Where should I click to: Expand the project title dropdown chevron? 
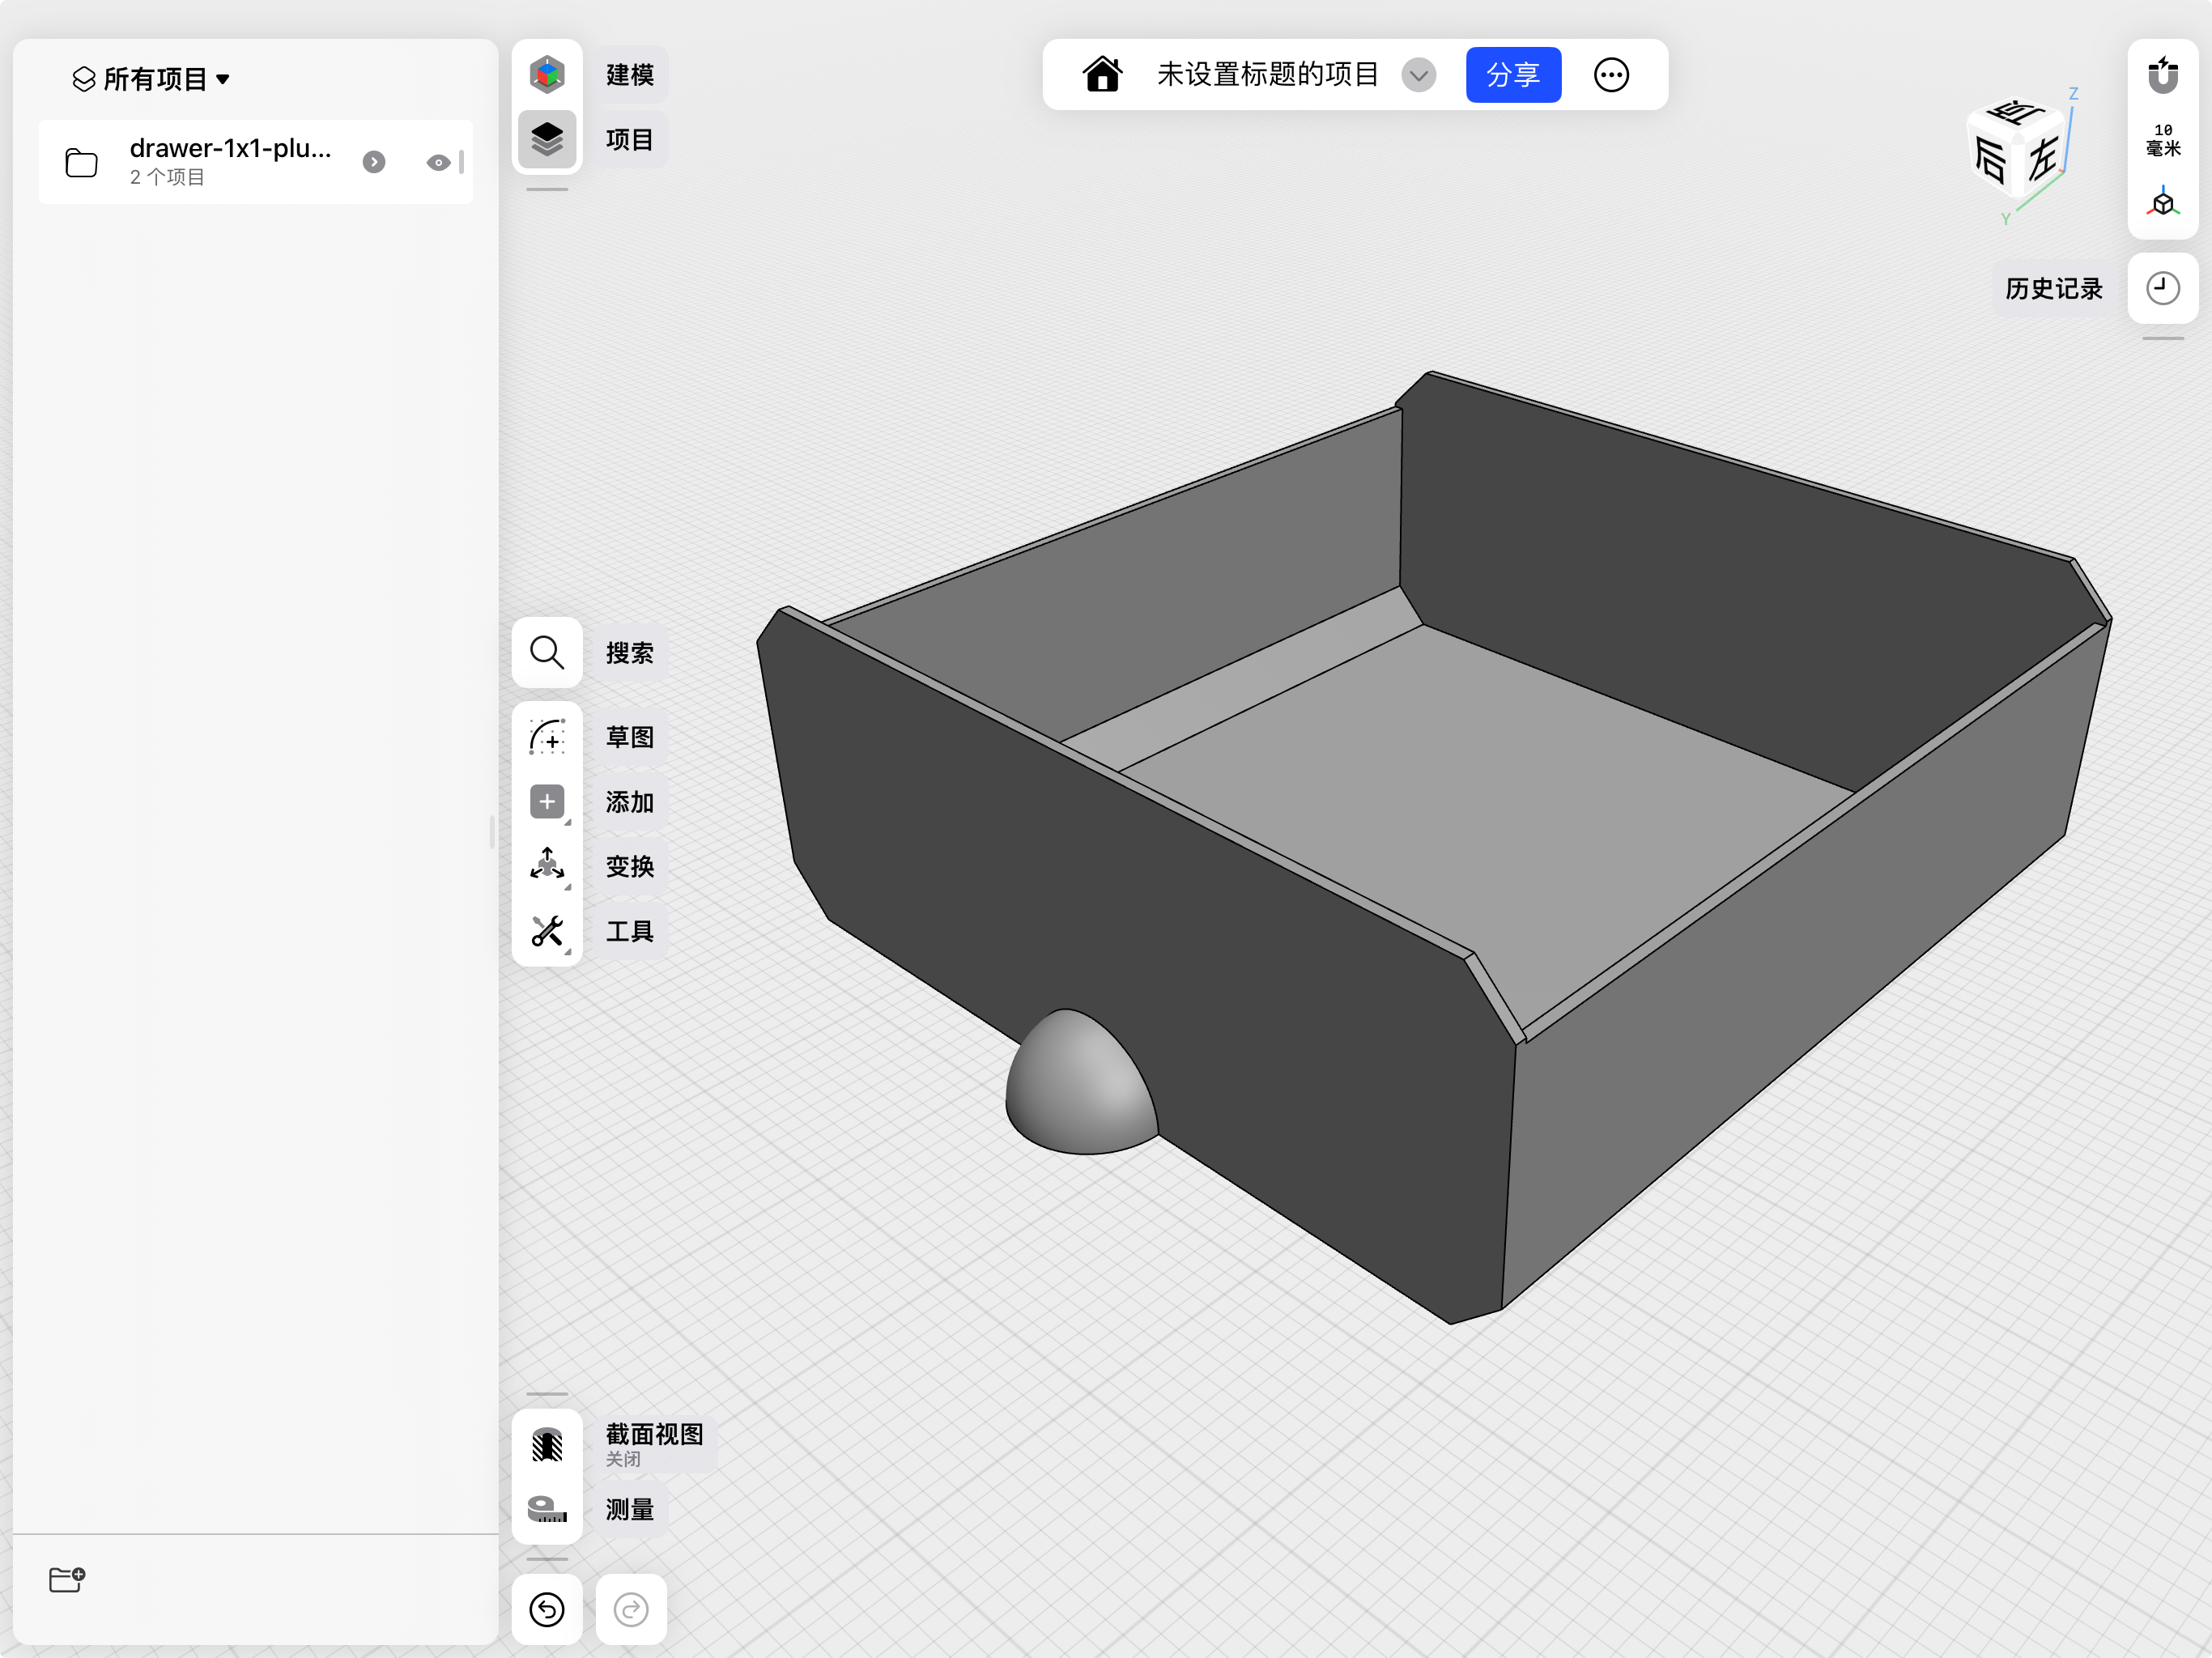[1418, 74]
